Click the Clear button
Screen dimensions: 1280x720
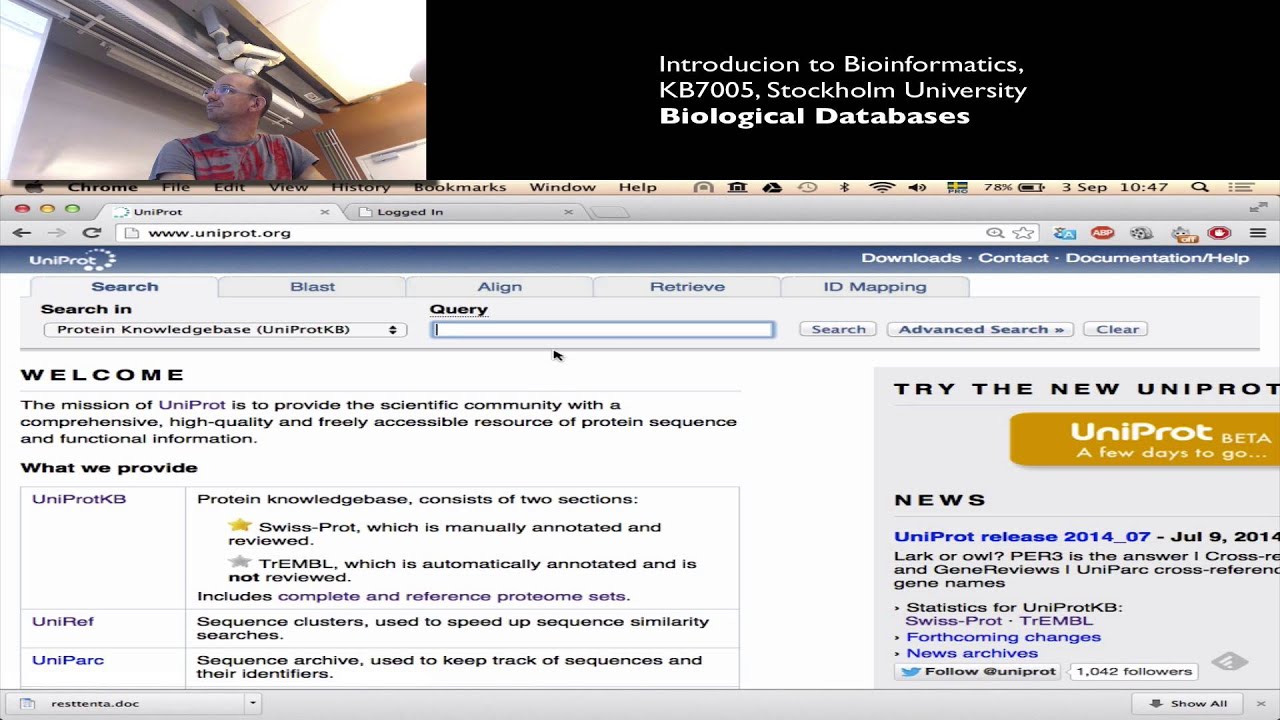(1117, 329)
